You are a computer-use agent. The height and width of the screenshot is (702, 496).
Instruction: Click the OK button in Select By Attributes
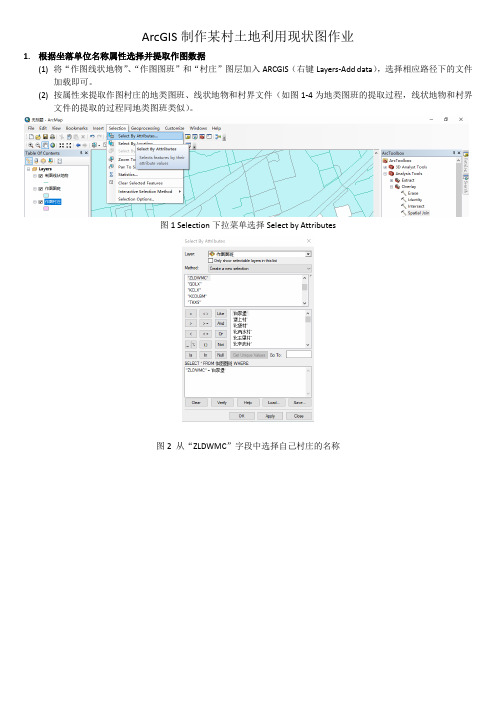coord(242,416)
